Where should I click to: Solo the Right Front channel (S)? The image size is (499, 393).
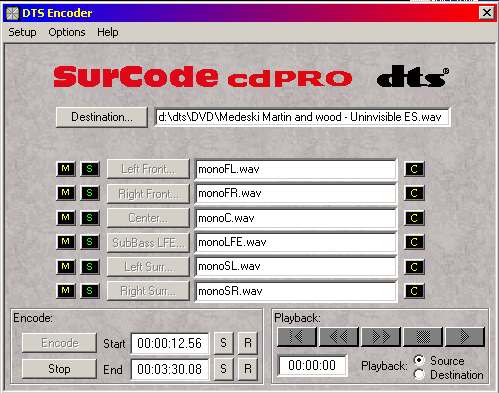pyautogui.click(x=90, y=193)
